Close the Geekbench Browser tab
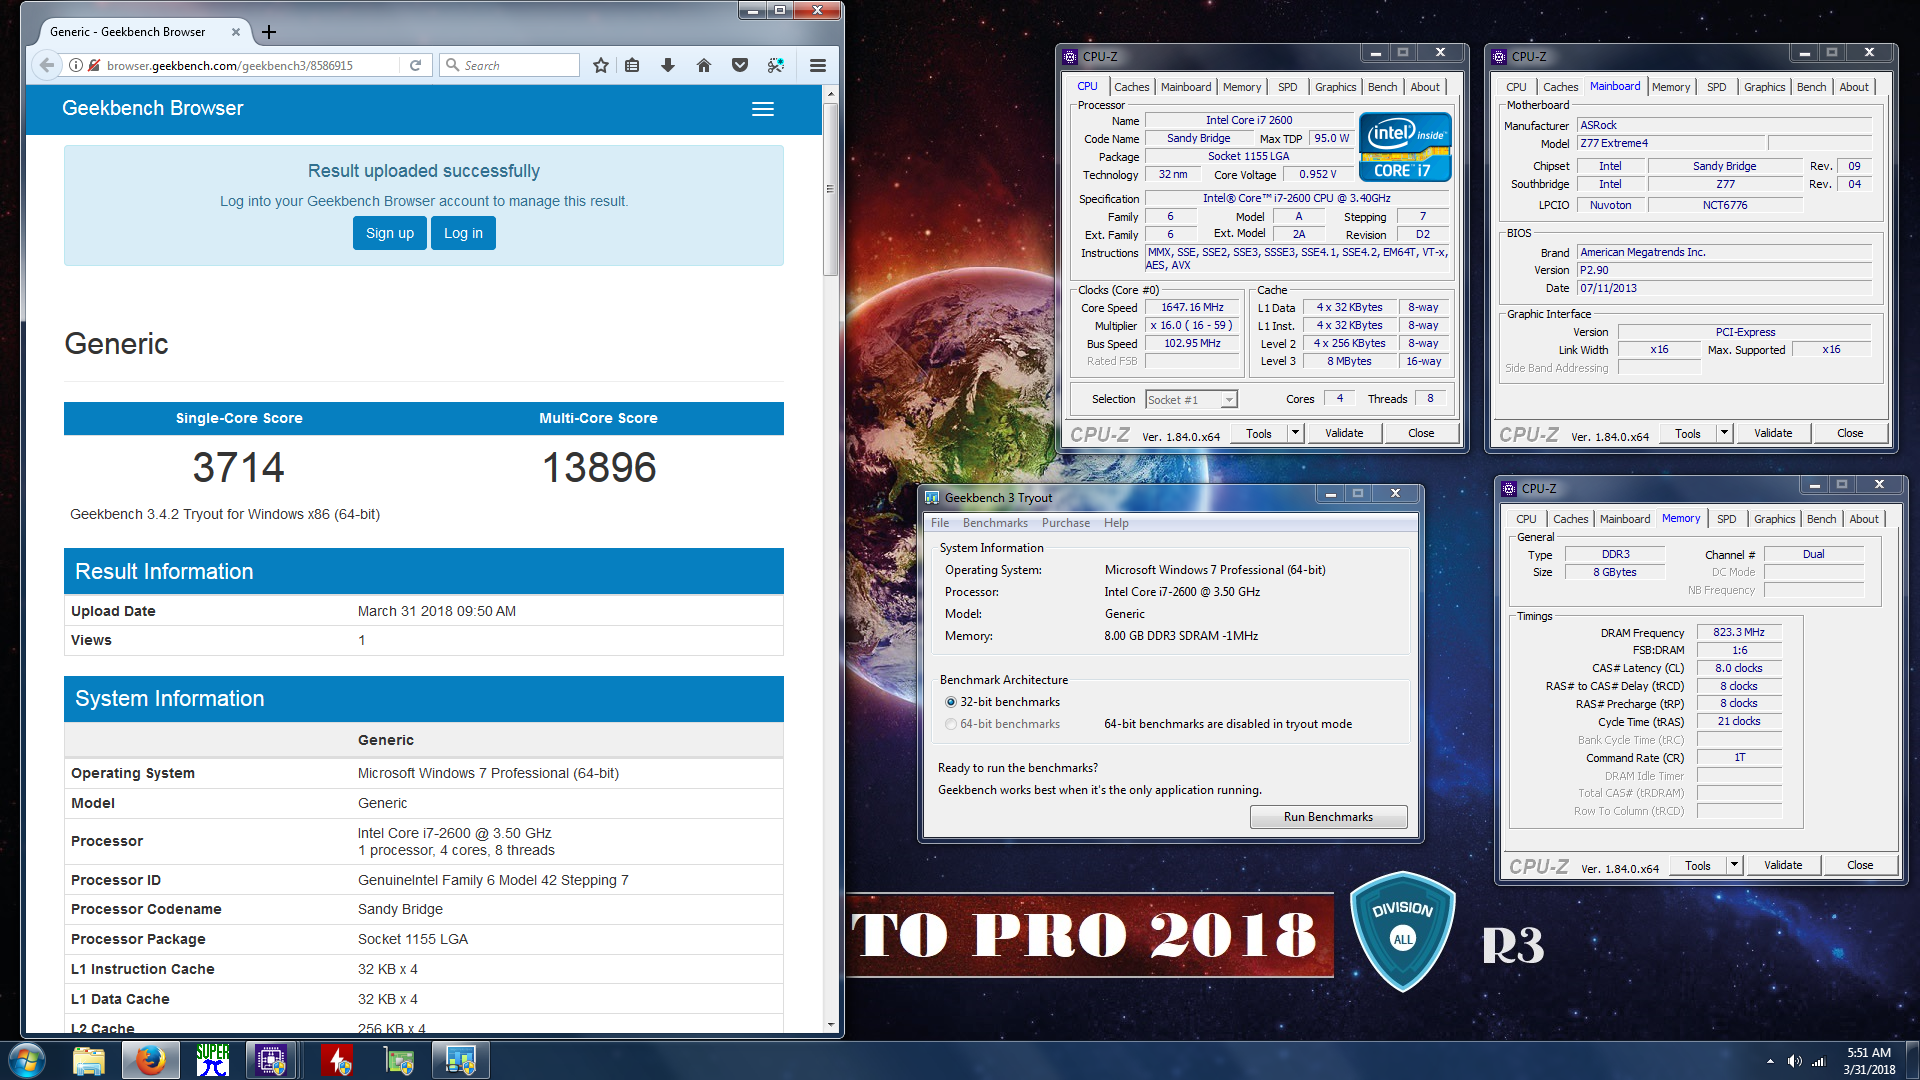This screenshot has width=1920, height=1080. coord(236,32)
